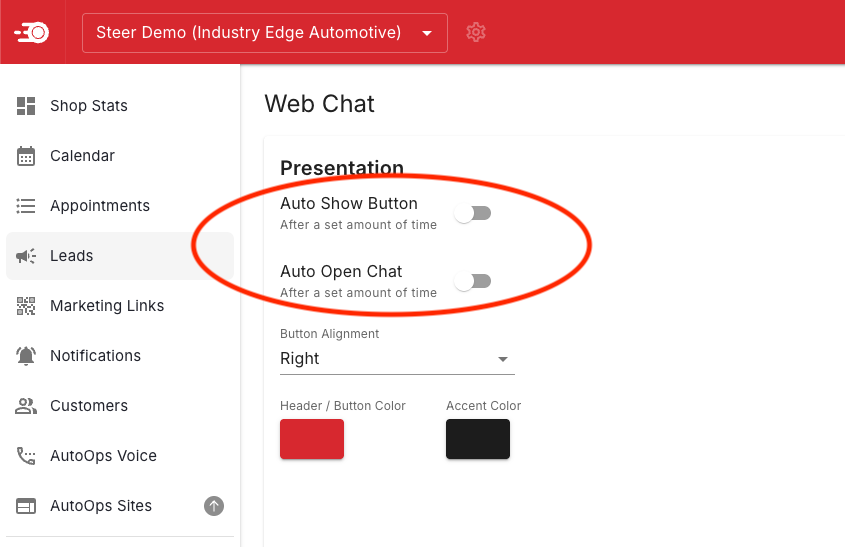Click the Presentation section heading
845x547 pixels.
[342, 168]
